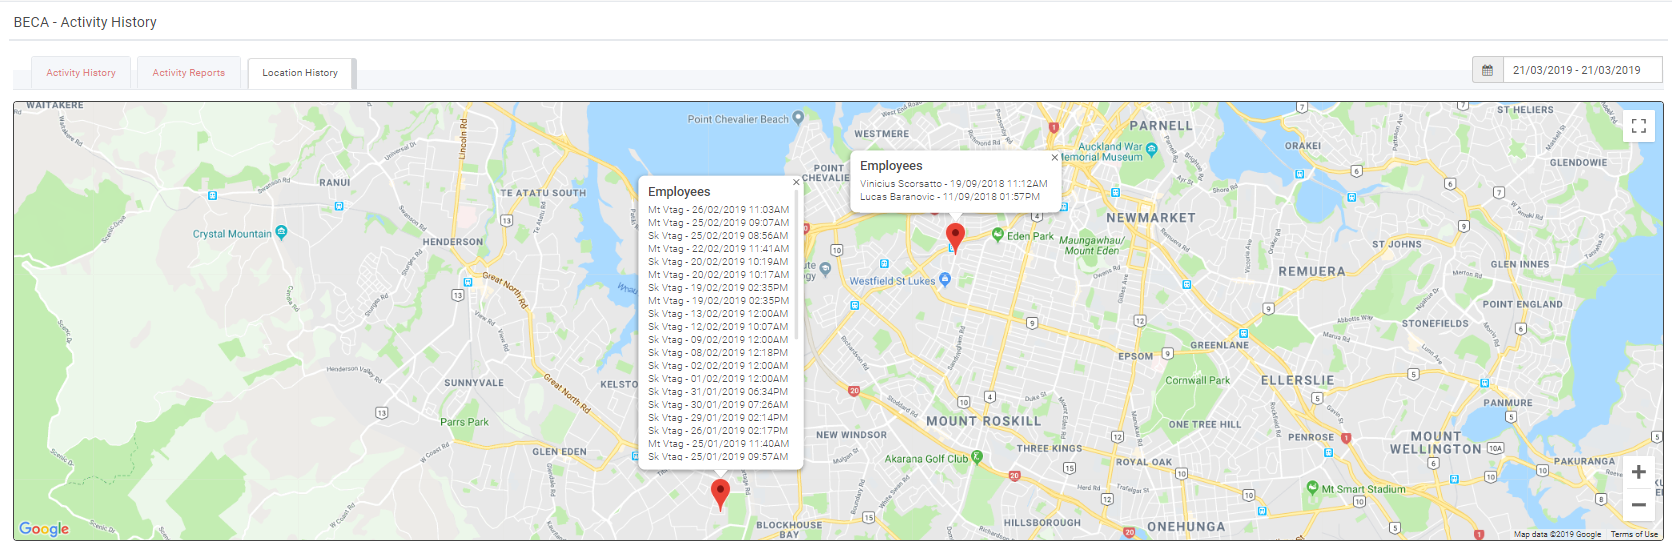Switch to the Activity History tab

pyautogui.click(x=81, y=73)
